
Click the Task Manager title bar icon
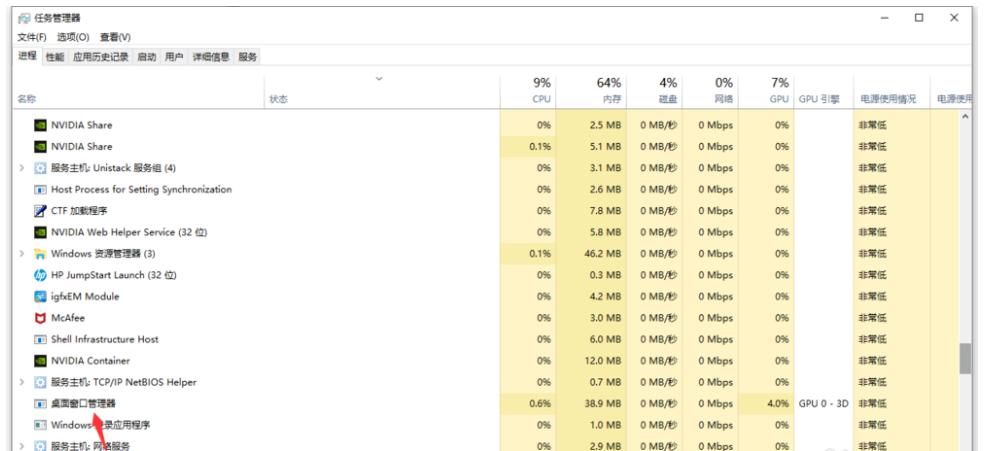tap(24, 18)
